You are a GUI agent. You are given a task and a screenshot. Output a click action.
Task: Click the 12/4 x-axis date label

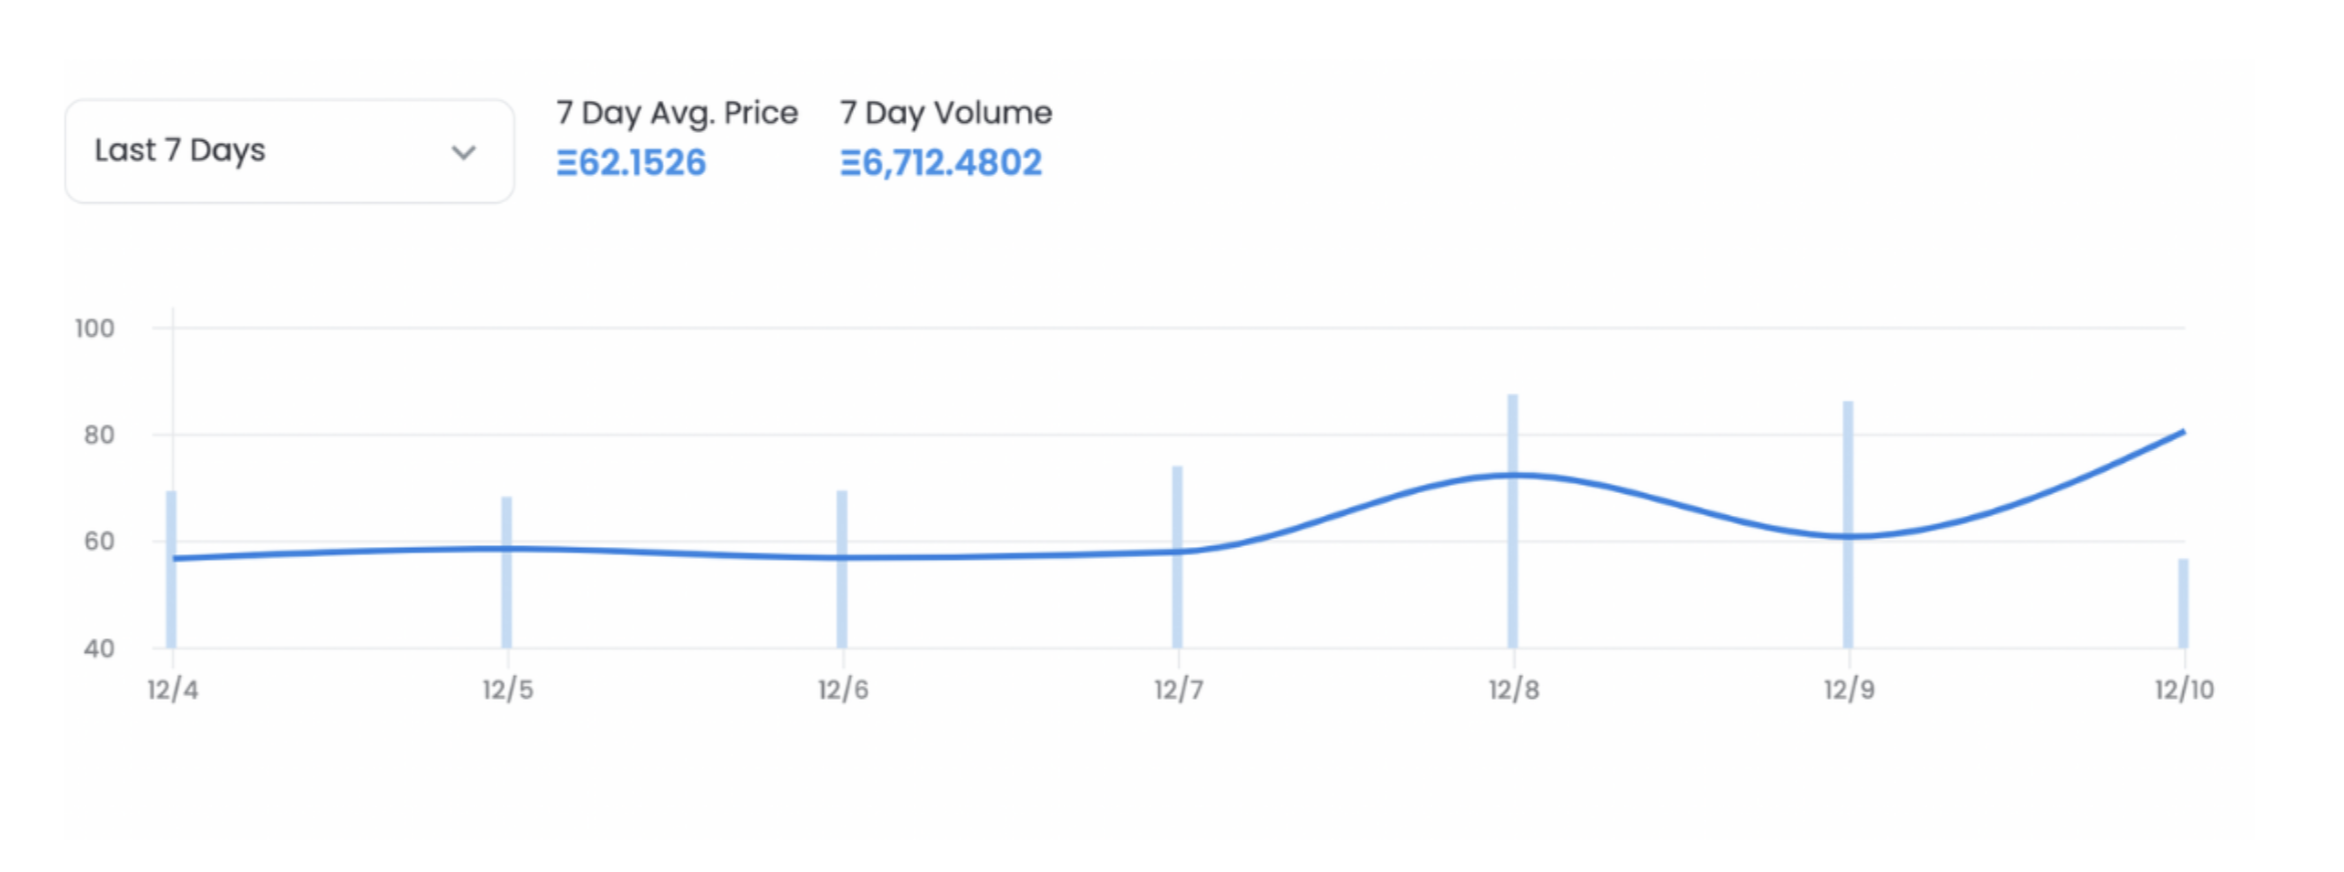coord(172,690)
